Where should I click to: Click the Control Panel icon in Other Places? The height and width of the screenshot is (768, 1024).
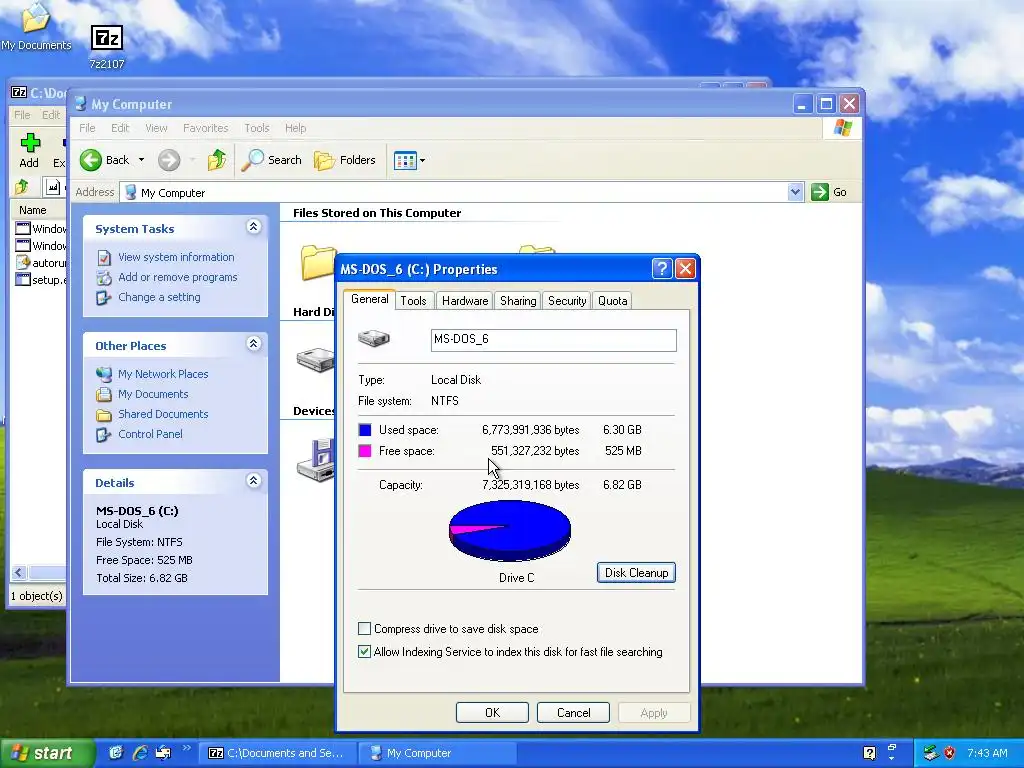pyautogui.click(x=104, y=434)
